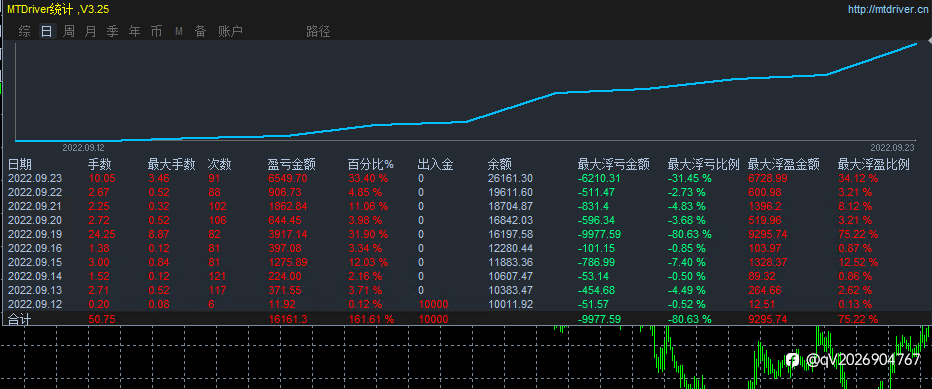Open the 备 notes tab

click(x=200, y=32)
